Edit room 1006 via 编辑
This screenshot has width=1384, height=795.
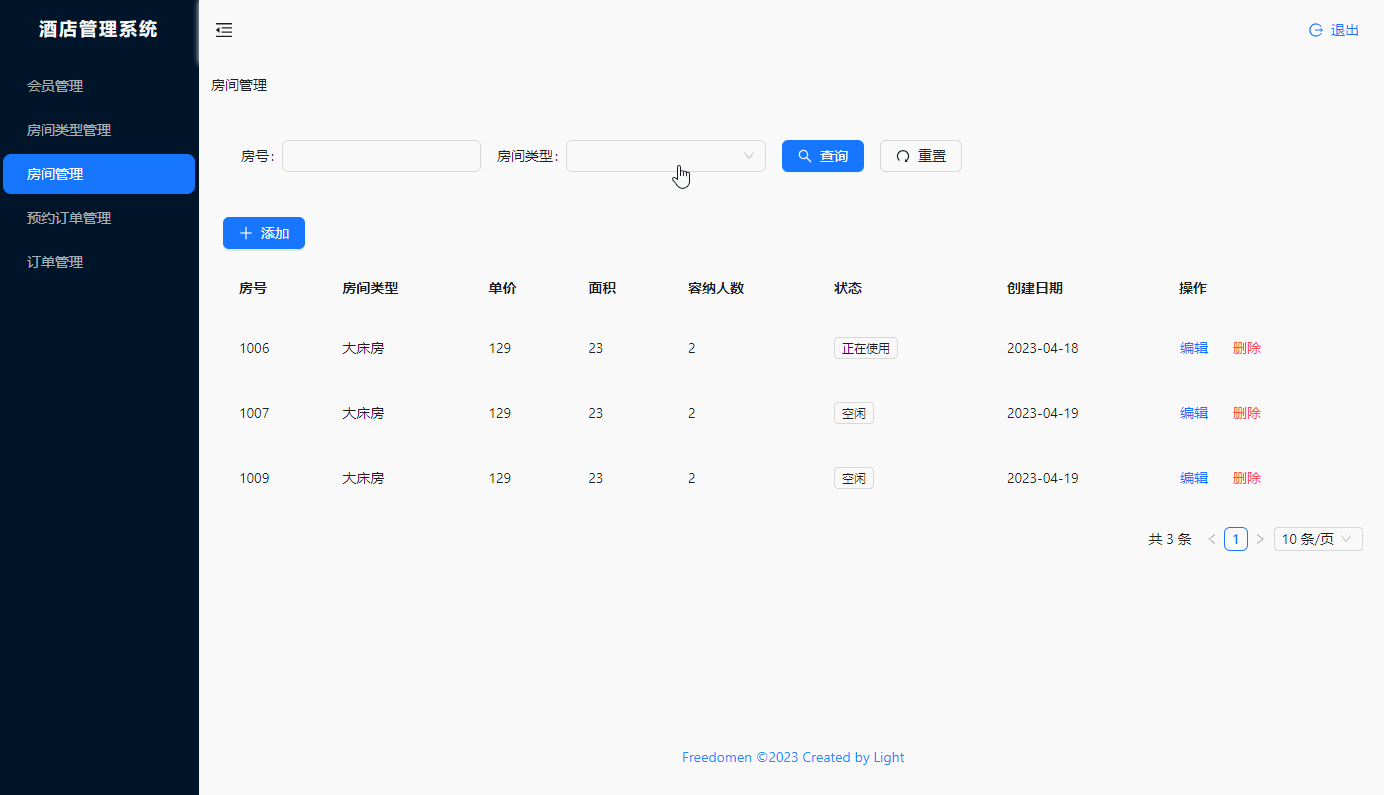coord(1194,348)
